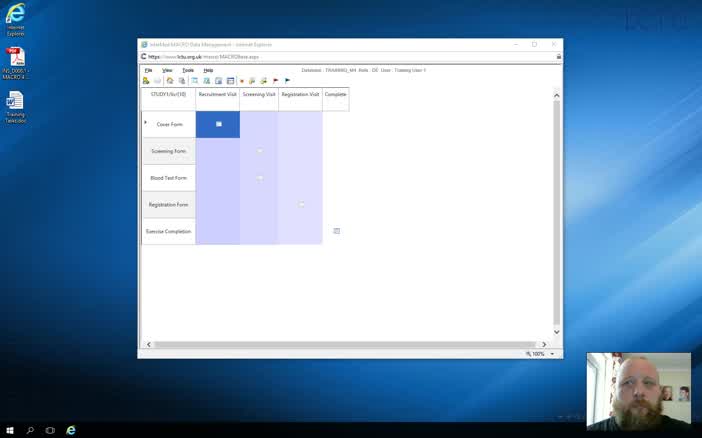This screenshot has width=702, height=438.
Task: Click the vertical scrollbar up arrow
Action: click(556, 95)
